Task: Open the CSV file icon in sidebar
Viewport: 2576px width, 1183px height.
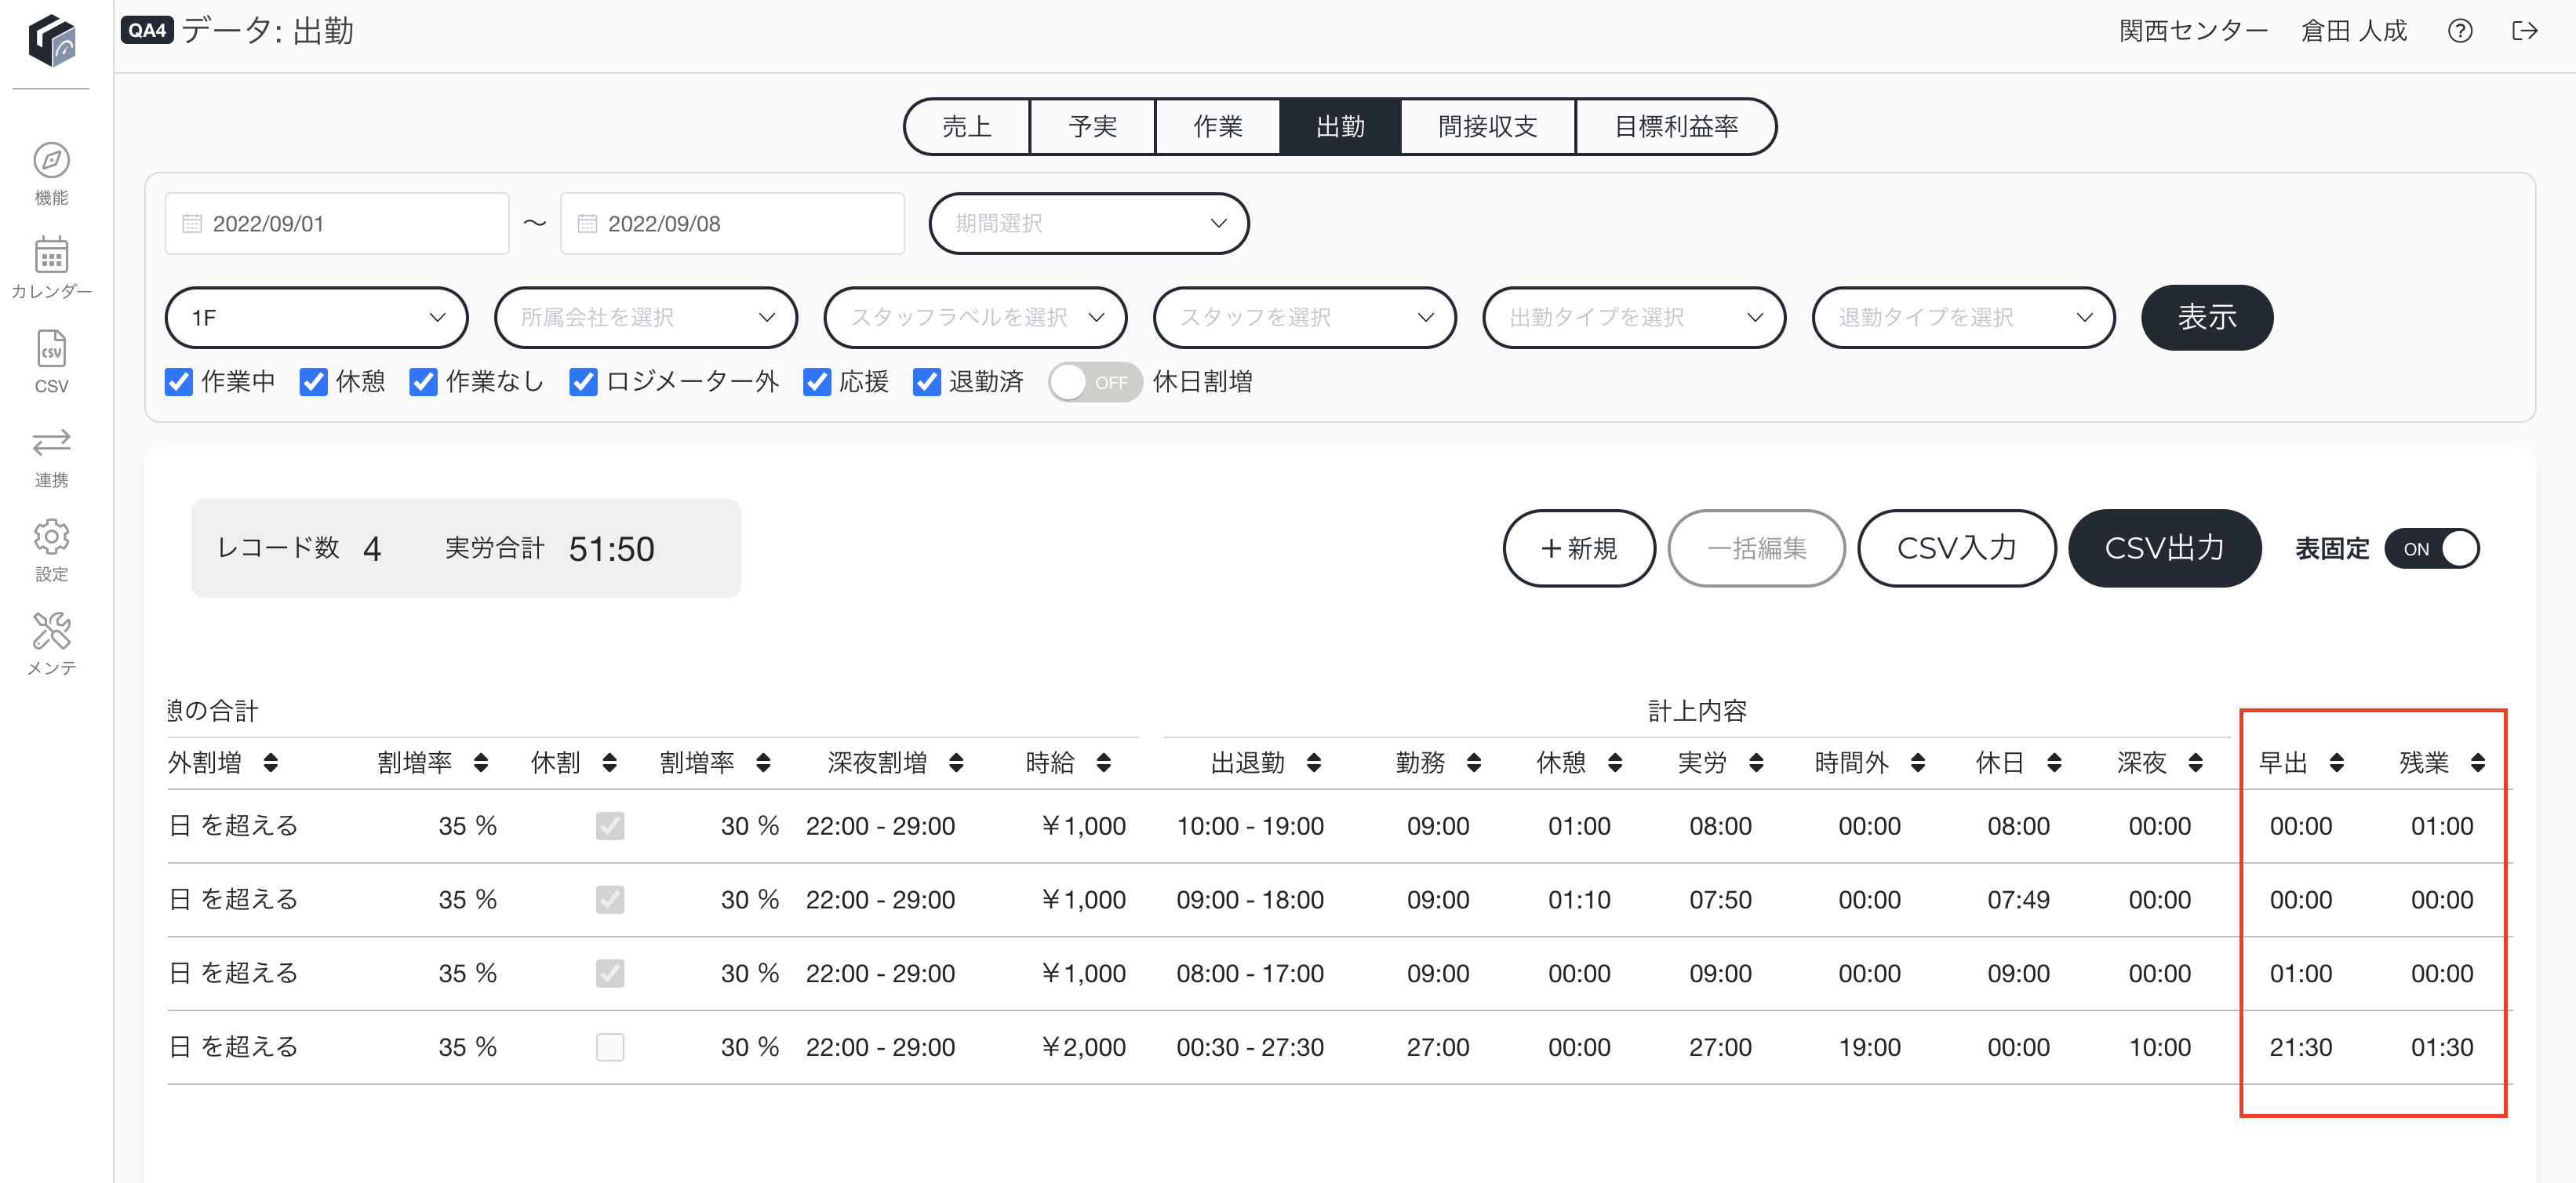Action: click(x=51, y=349)
